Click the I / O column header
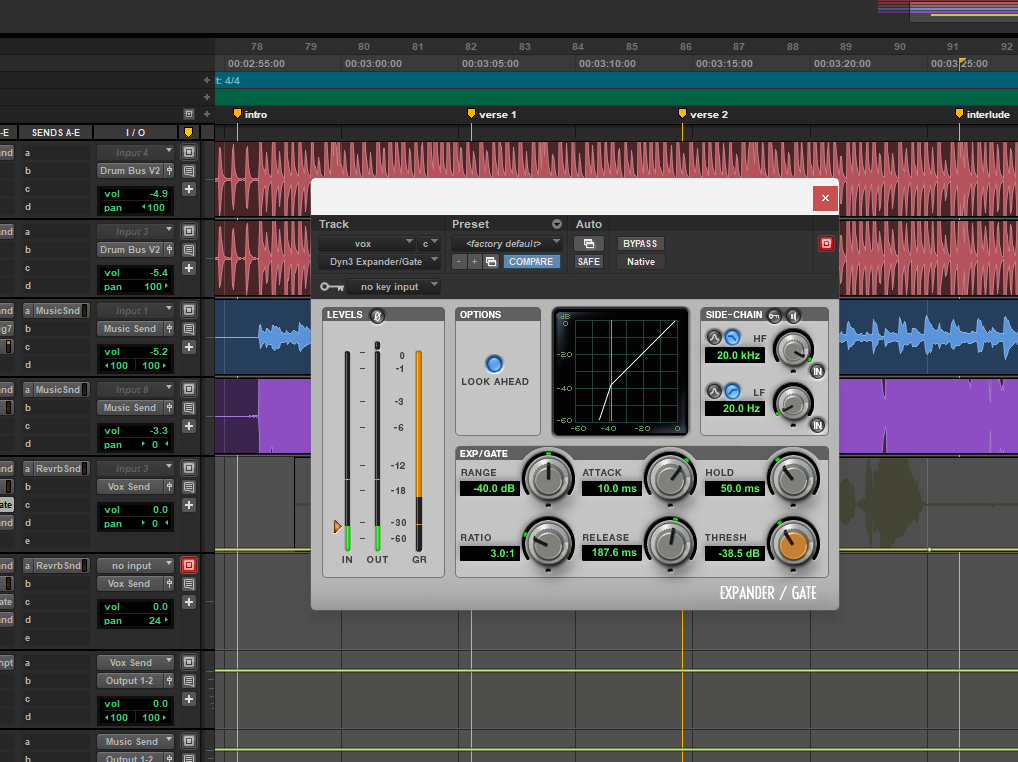Image resolution: width=1018 pixels, height=762 pixels. click(136, 132)
